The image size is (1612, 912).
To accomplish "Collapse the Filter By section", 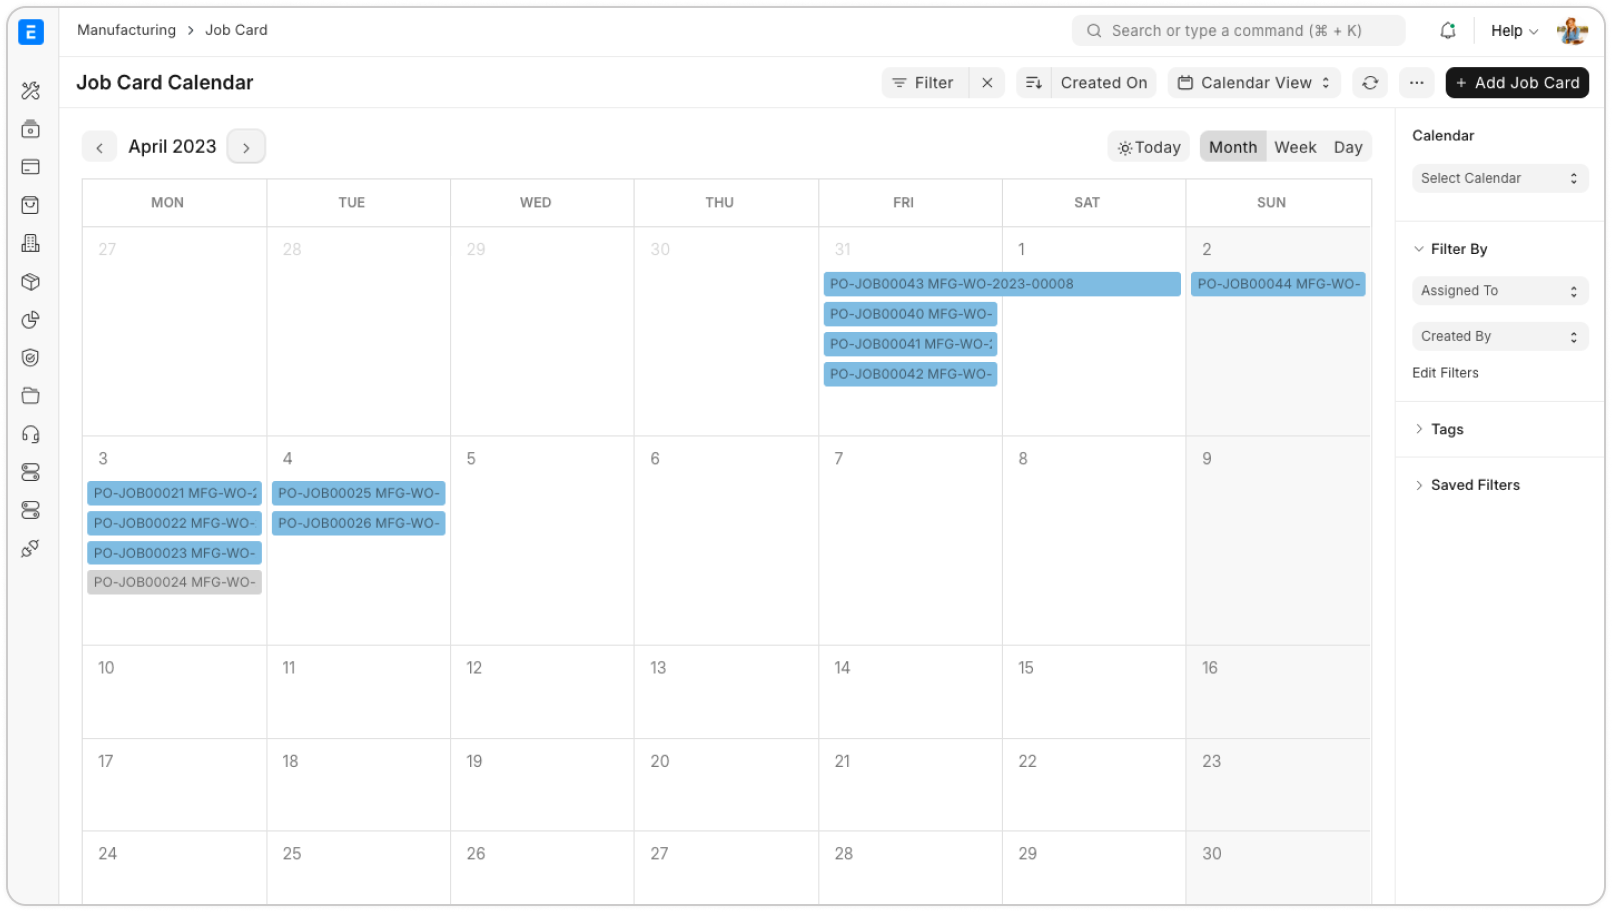I will click(x=1450, y=249).
